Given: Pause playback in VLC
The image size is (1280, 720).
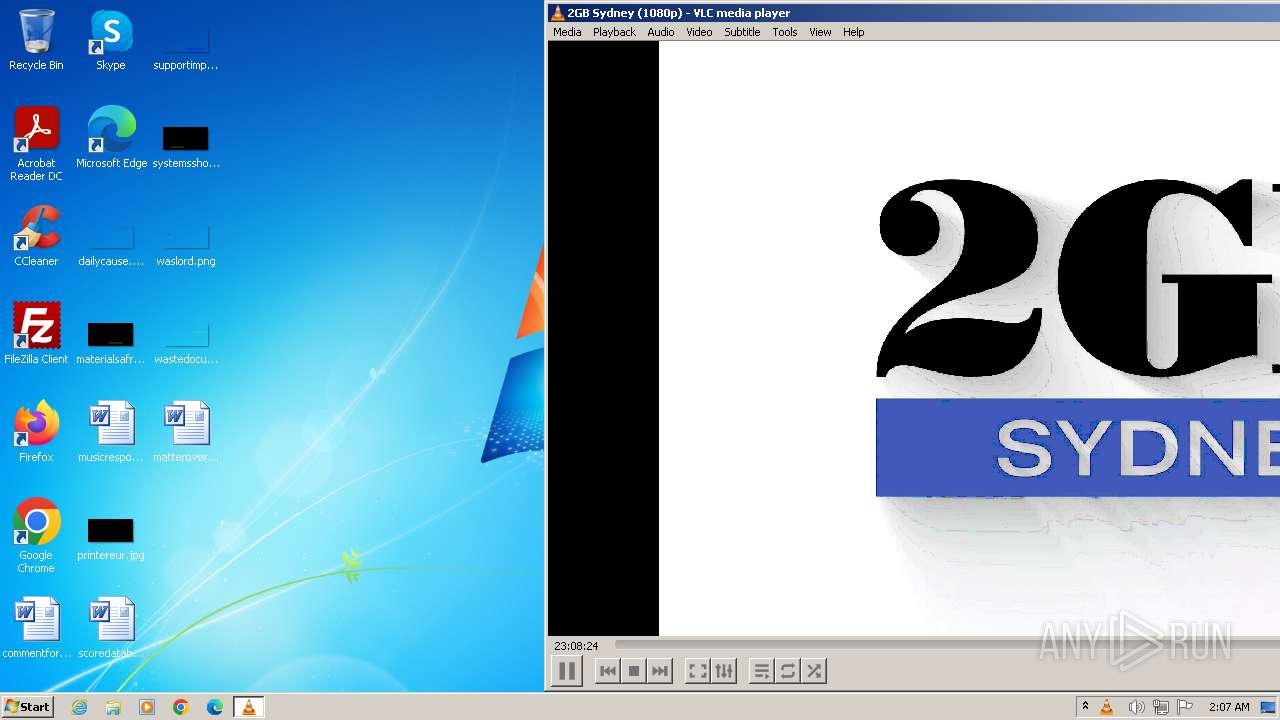Looking at the screenshot, I should tap(566, 671).
